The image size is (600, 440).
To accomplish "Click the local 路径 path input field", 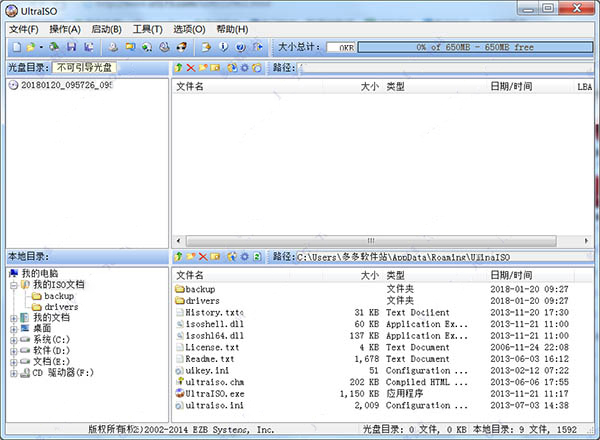I will pos(445,257).
